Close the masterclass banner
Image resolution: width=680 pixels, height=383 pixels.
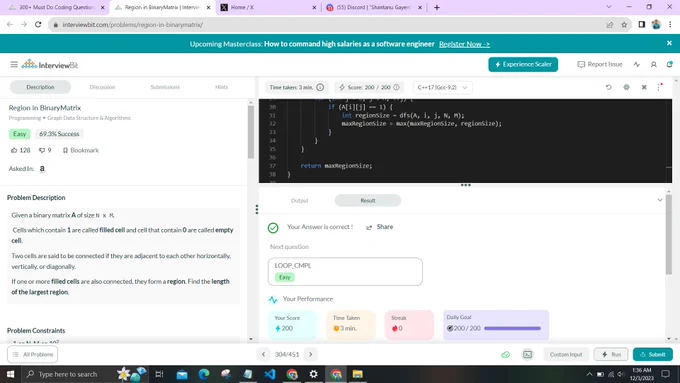[x=669, y=43]
